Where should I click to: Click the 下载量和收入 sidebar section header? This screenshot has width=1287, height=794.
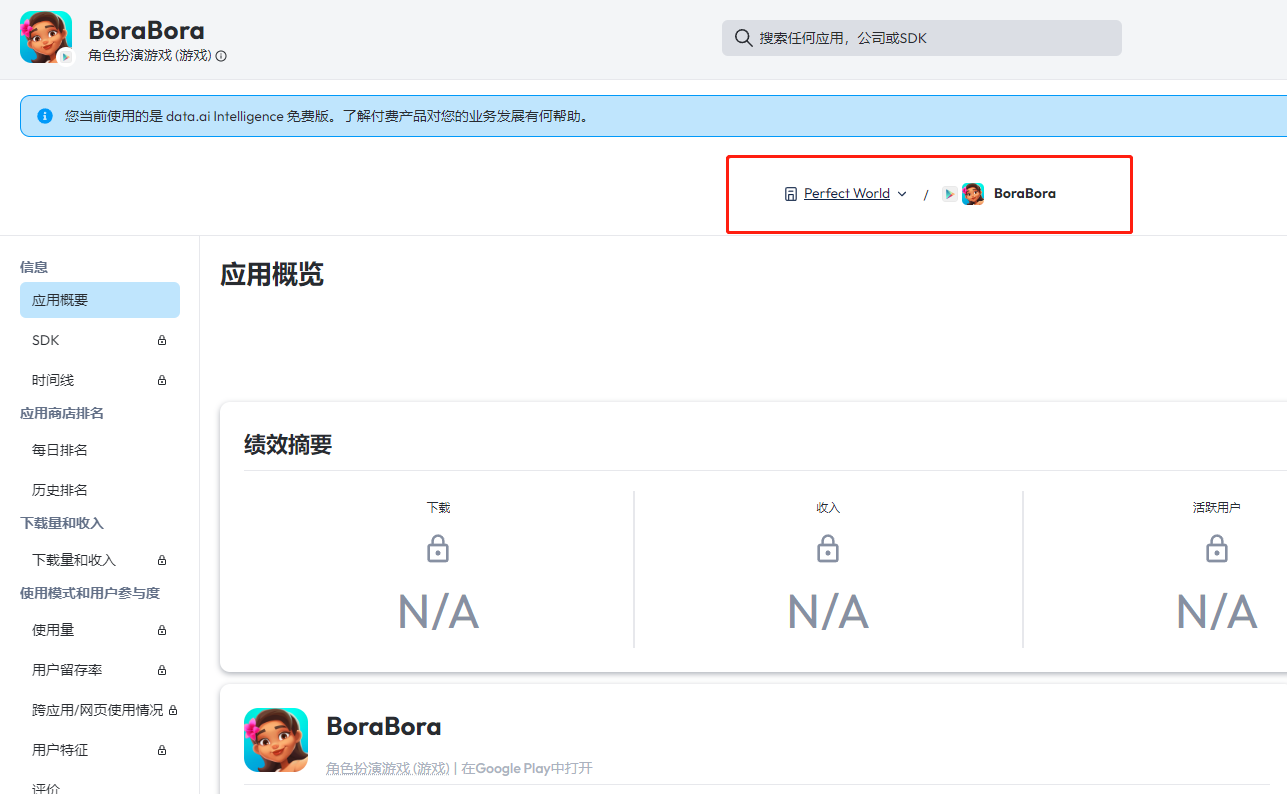coord(62,523)
